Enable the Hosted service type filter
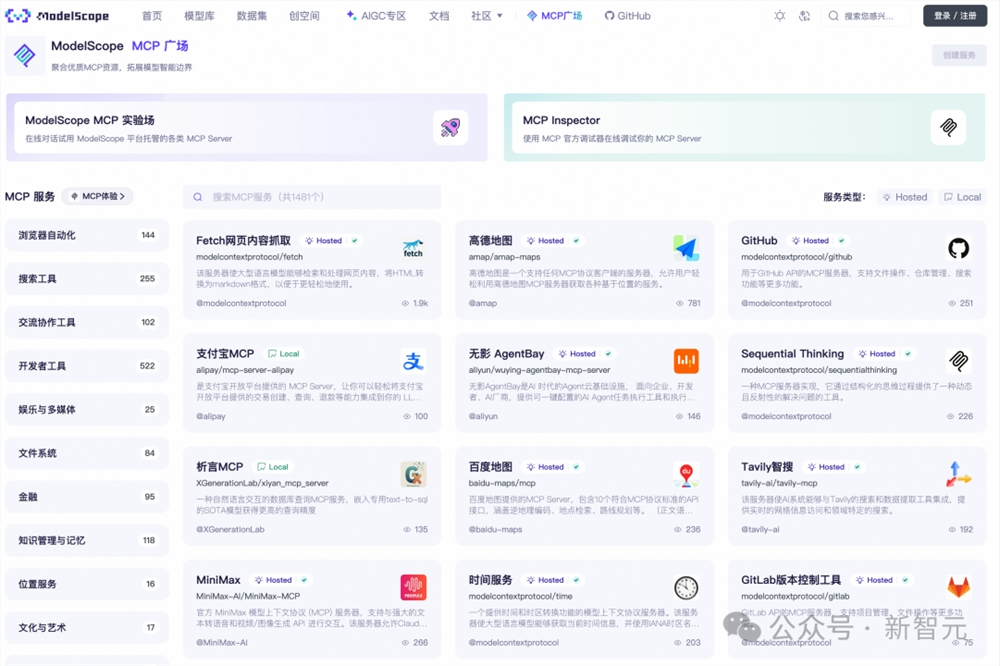This screenshot has width=1000, height=666. coord(904,196)
